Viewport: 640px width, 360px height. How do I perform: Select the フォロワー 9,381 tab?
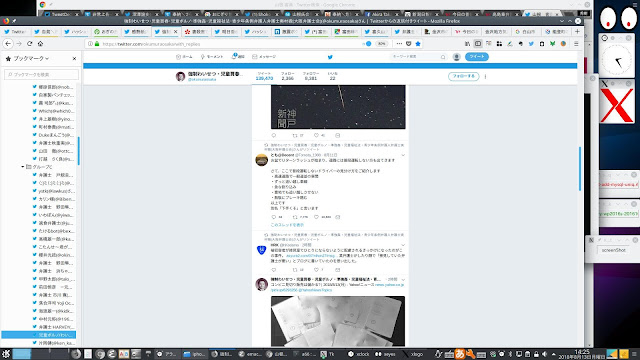pyautogui.click(x=311, y=76)
